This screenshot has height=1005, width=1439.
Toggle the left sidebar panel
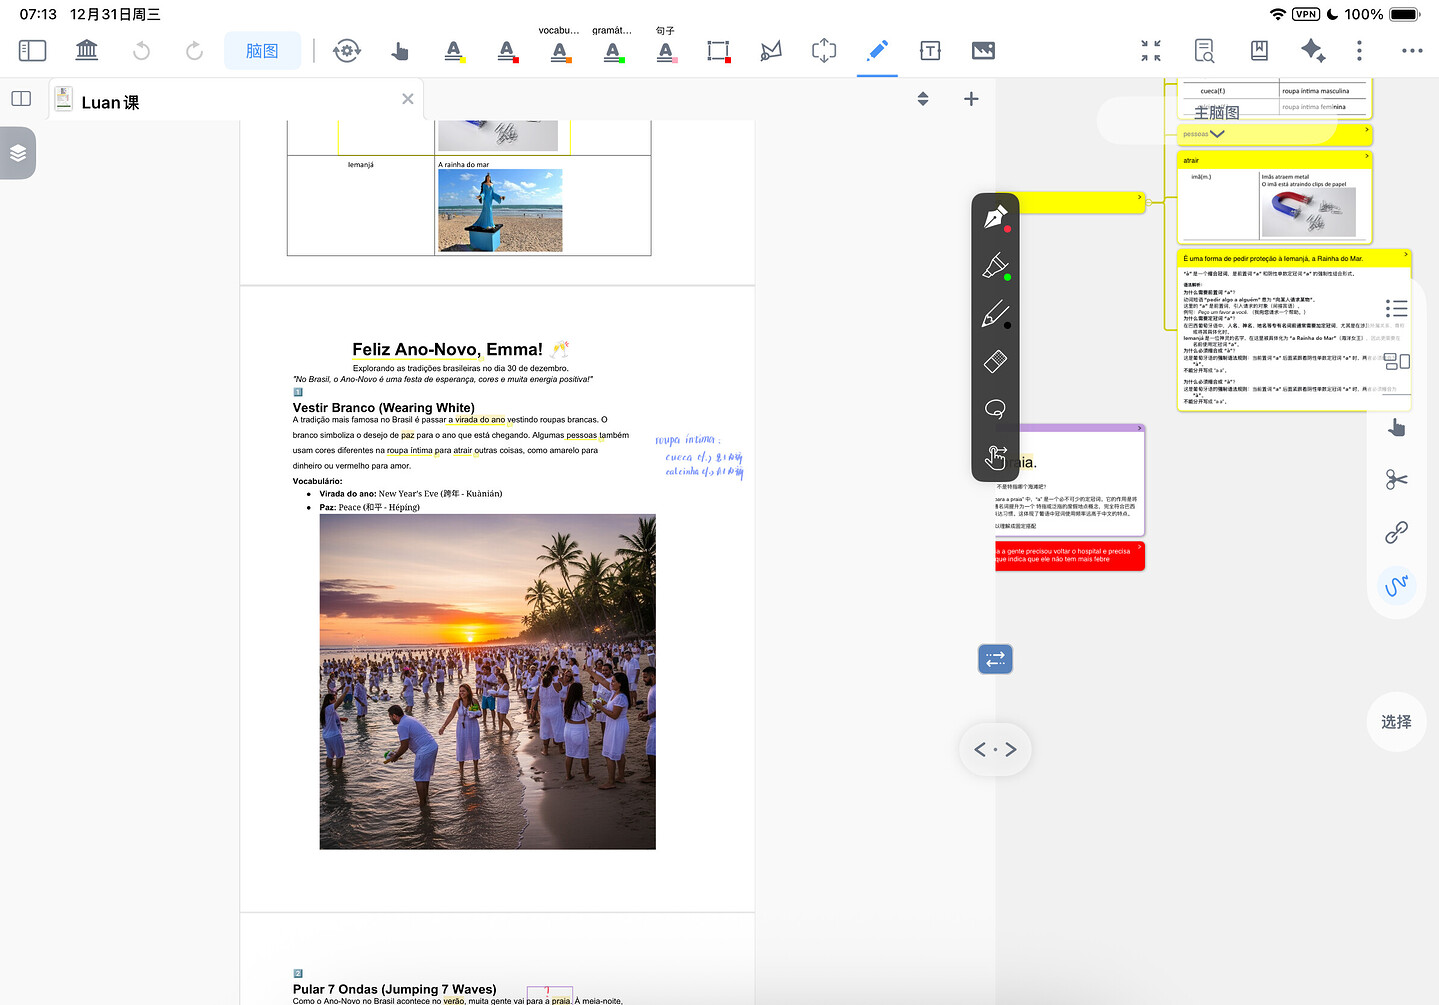point(32,50)
